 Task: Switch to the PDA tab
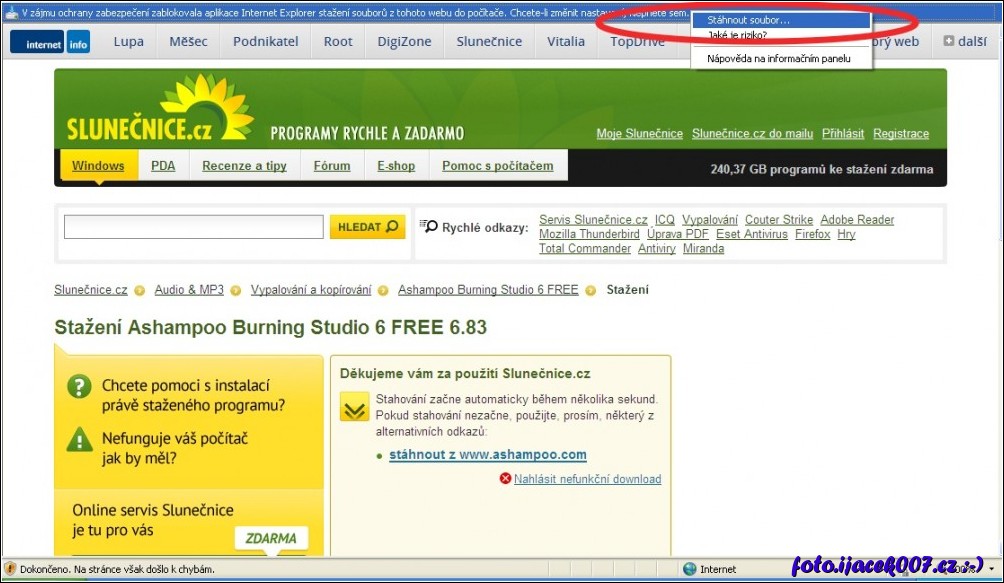[x=163, y=166]
